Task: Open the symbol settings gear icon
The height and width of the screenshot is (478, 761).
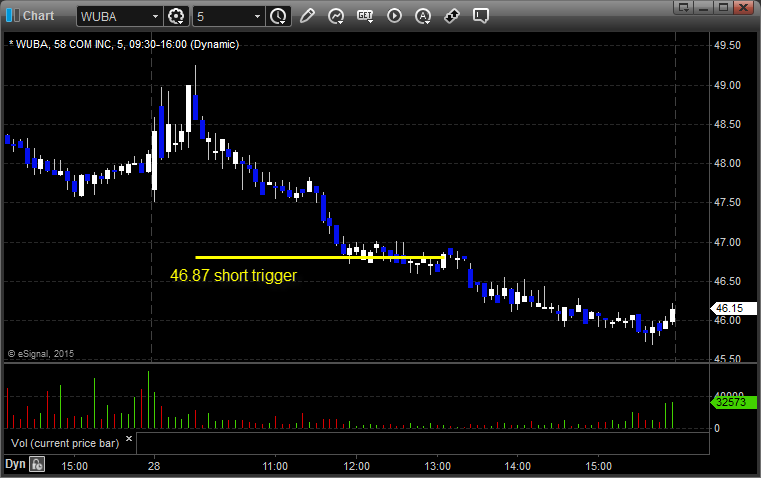Action: point(177,16)
